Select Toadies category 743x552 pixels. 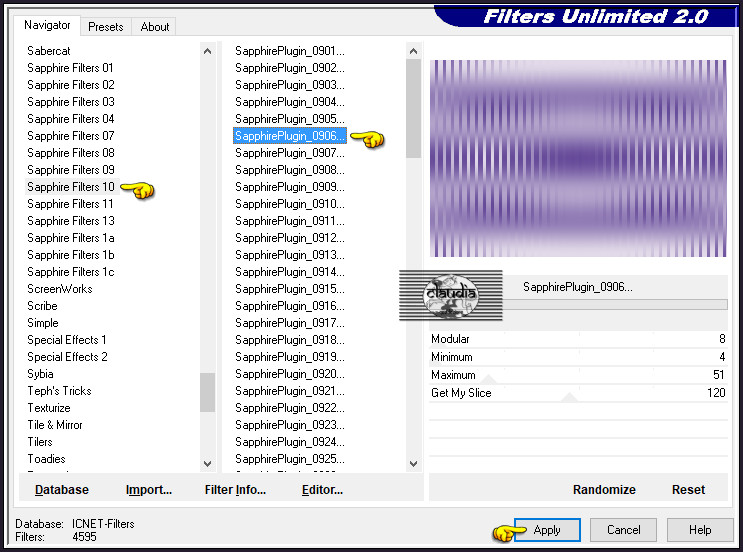pos(46,459)
